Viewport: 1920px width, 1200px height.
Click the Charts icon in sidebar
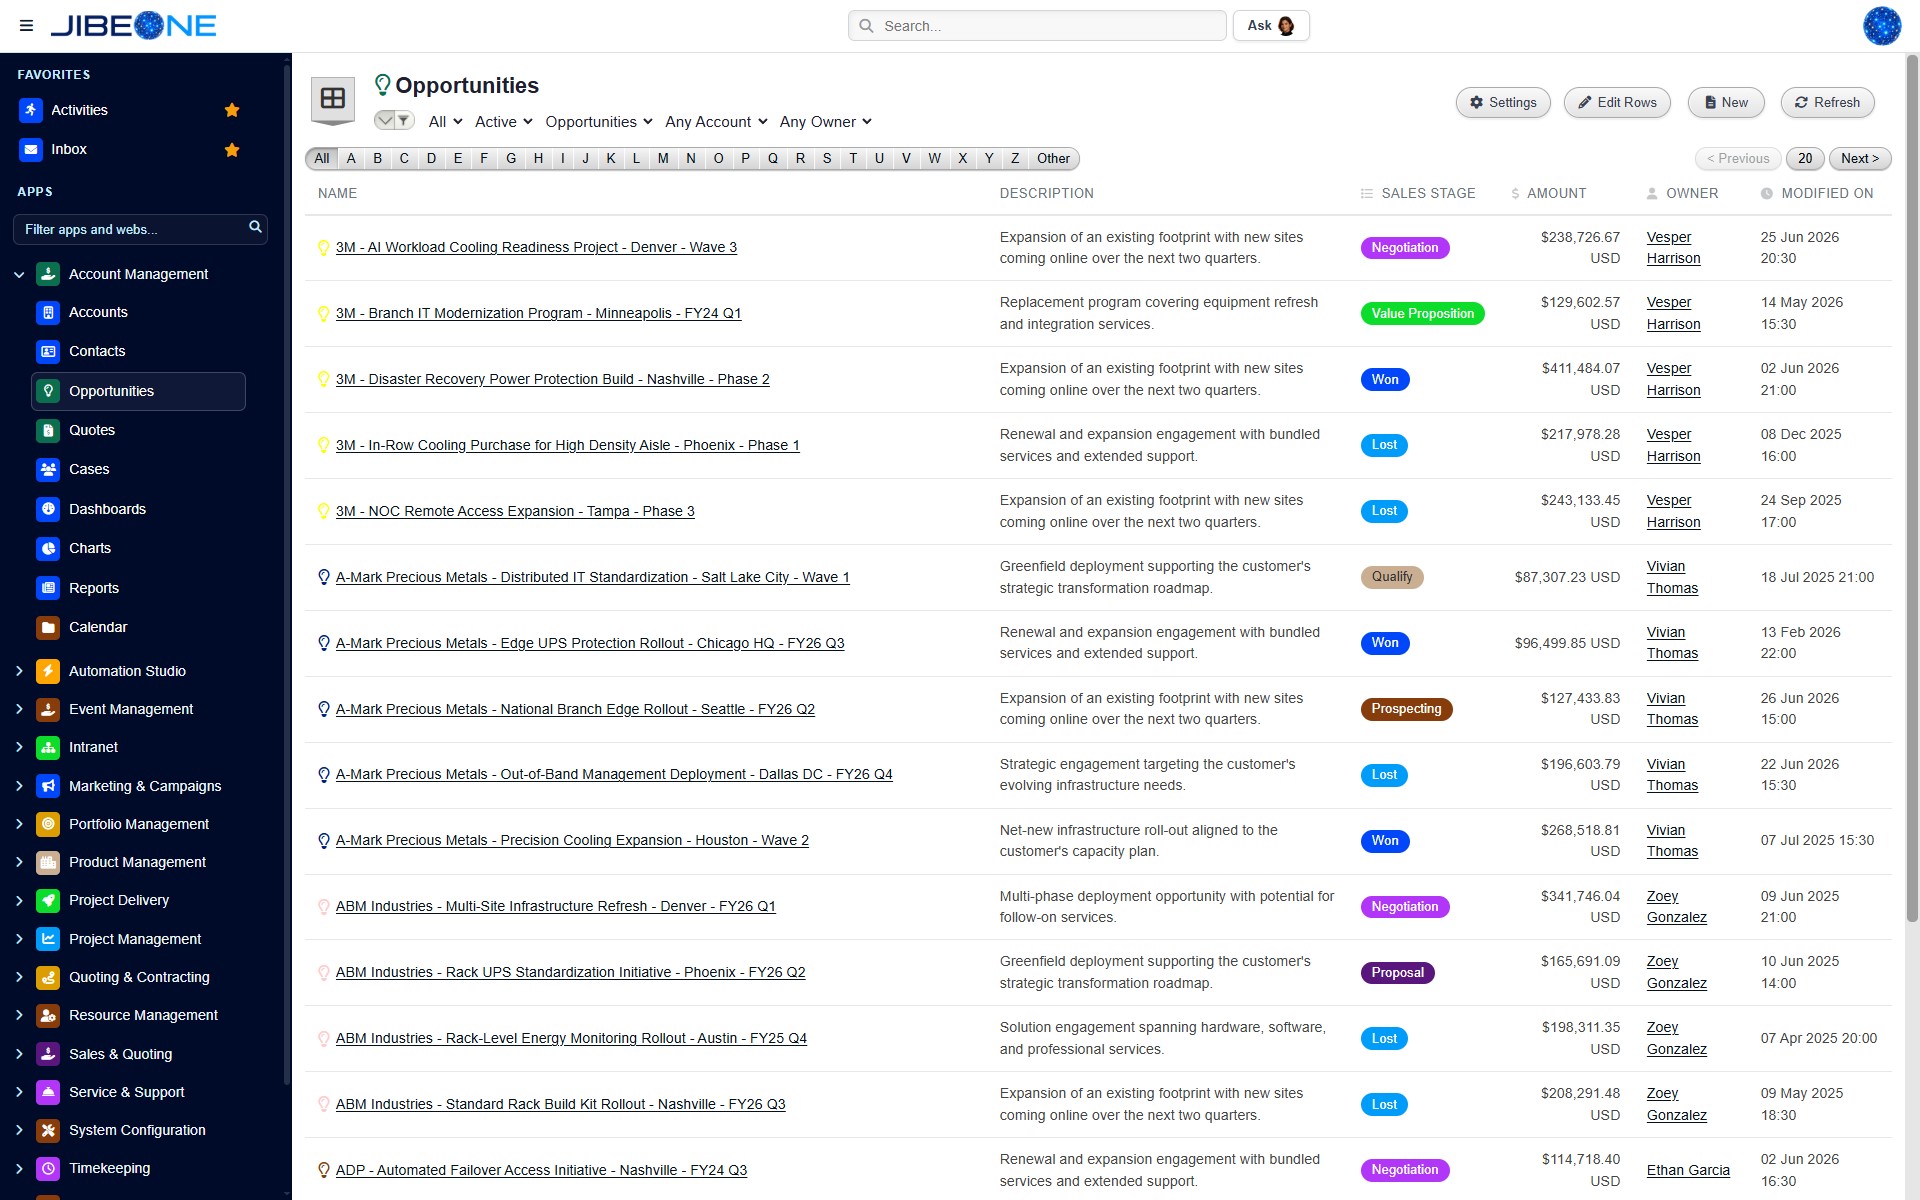(48, 548)
